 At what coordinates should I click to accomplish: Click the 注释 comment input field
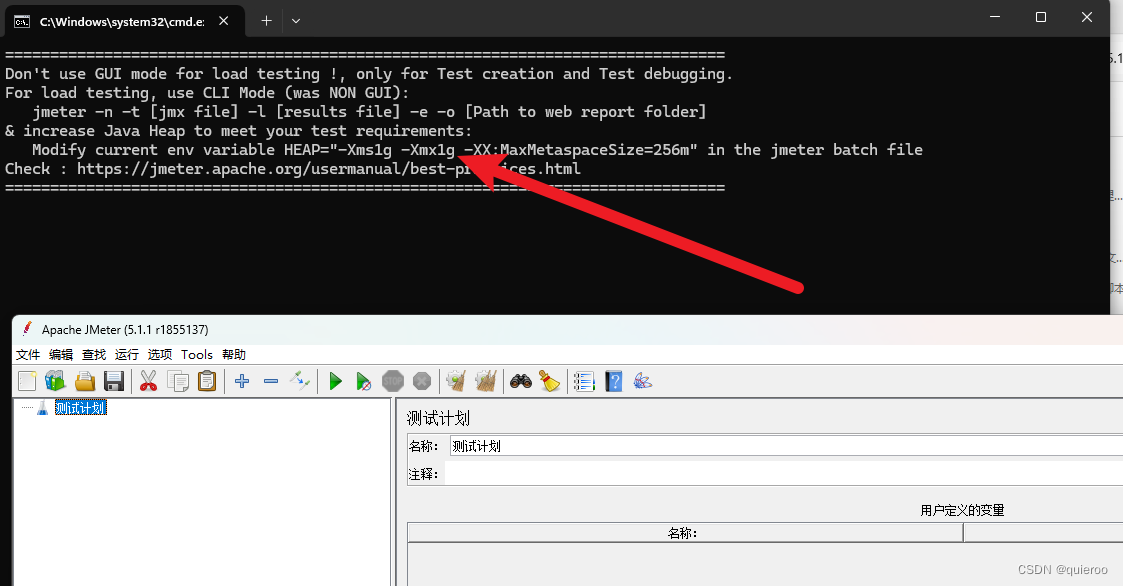point(784,474)
